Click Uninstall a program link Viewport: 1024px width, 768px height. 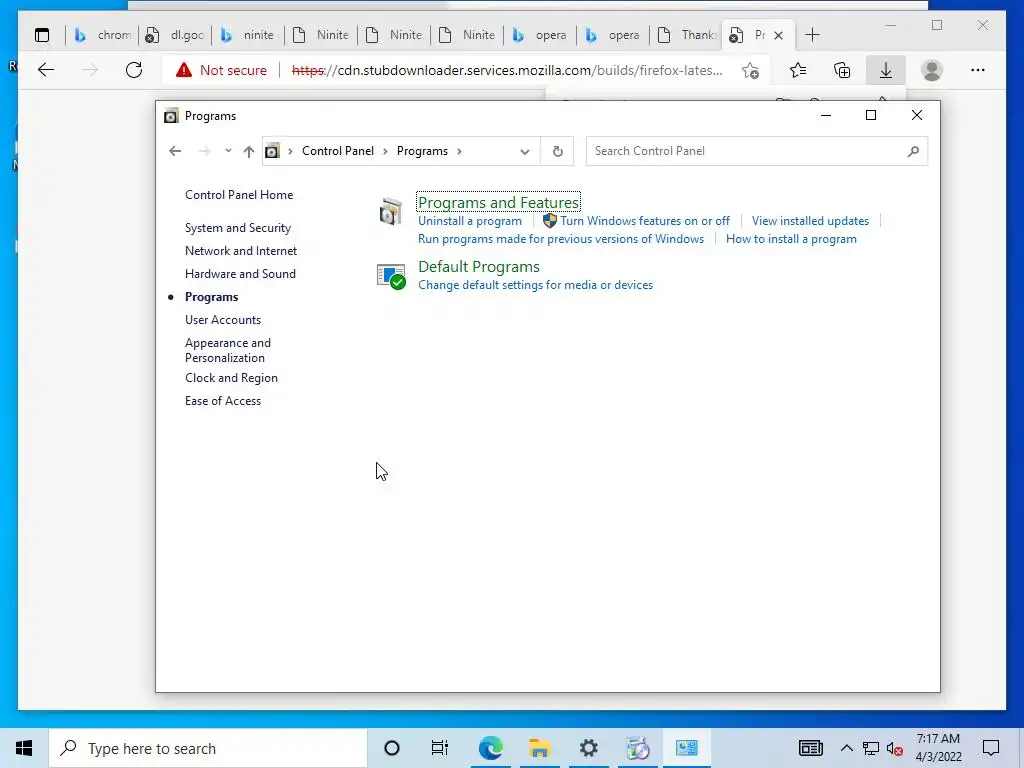pos(470,221)
